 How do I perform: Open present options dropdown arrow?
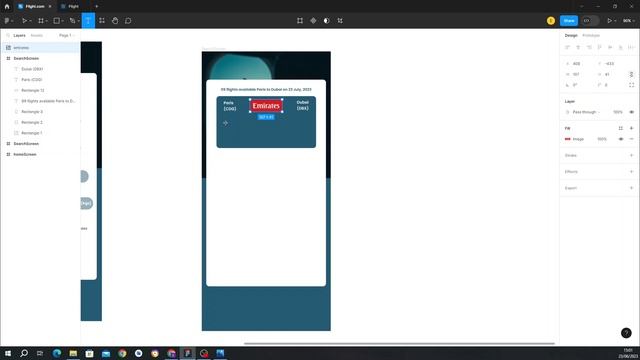click(x=615, y=21)
